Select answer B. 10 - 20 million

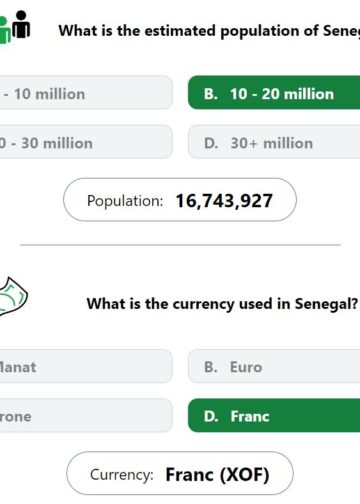tap(274, 93)
